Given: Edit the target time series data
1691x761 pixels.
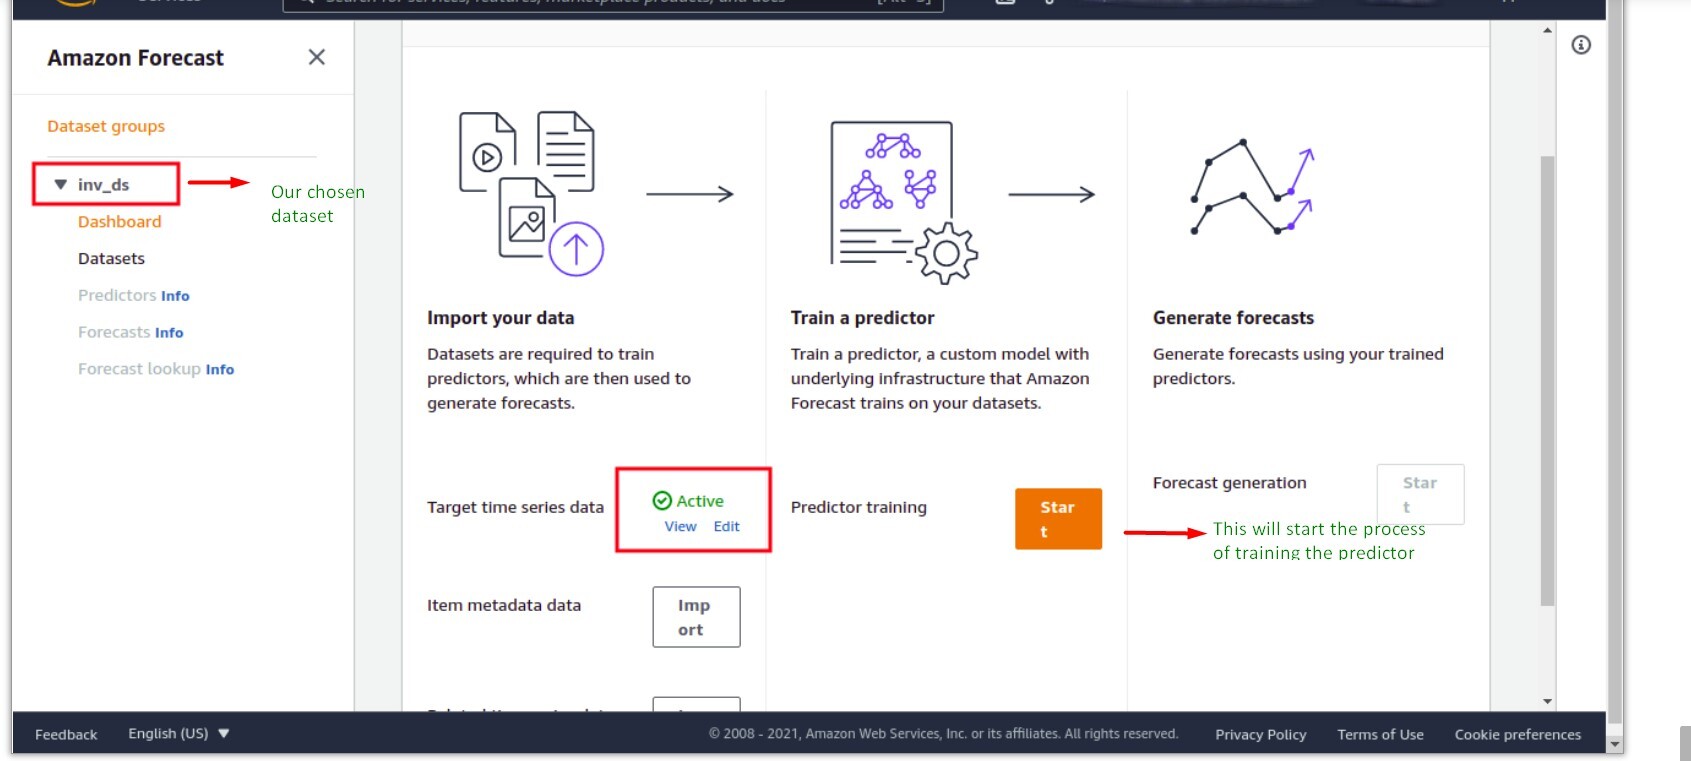Looking at the screenshot, I should 727,527.
